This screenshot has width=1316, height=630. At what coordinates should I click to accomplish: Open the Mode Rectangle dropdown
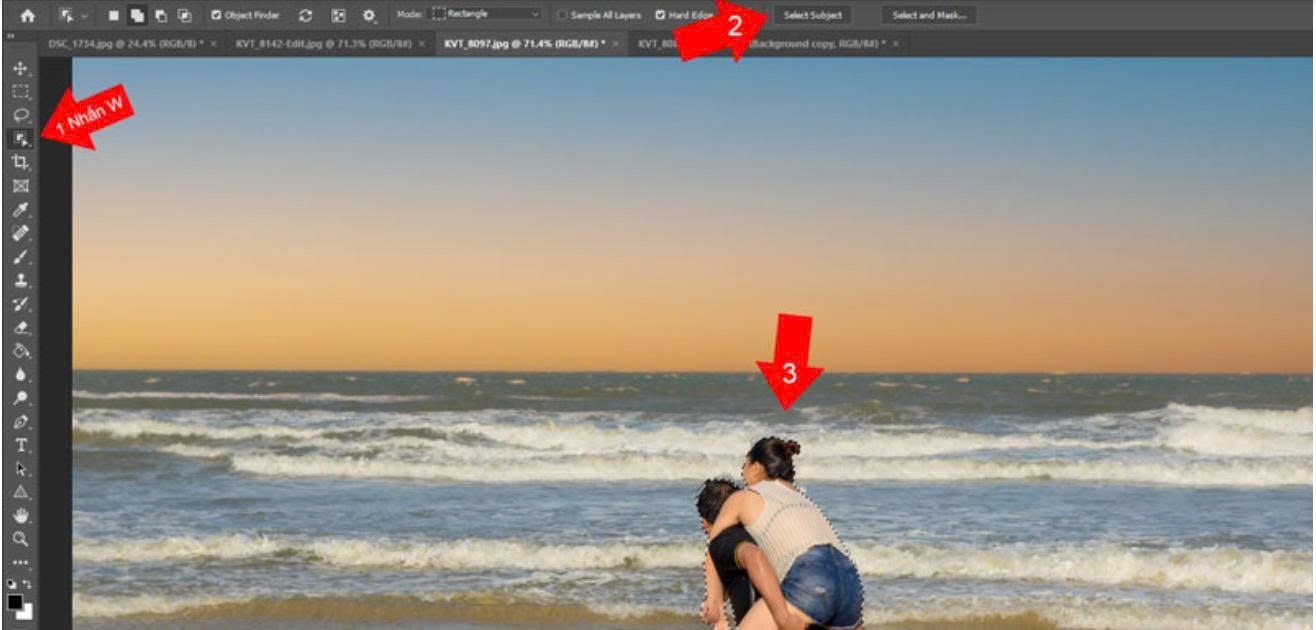tap(487, 15)
